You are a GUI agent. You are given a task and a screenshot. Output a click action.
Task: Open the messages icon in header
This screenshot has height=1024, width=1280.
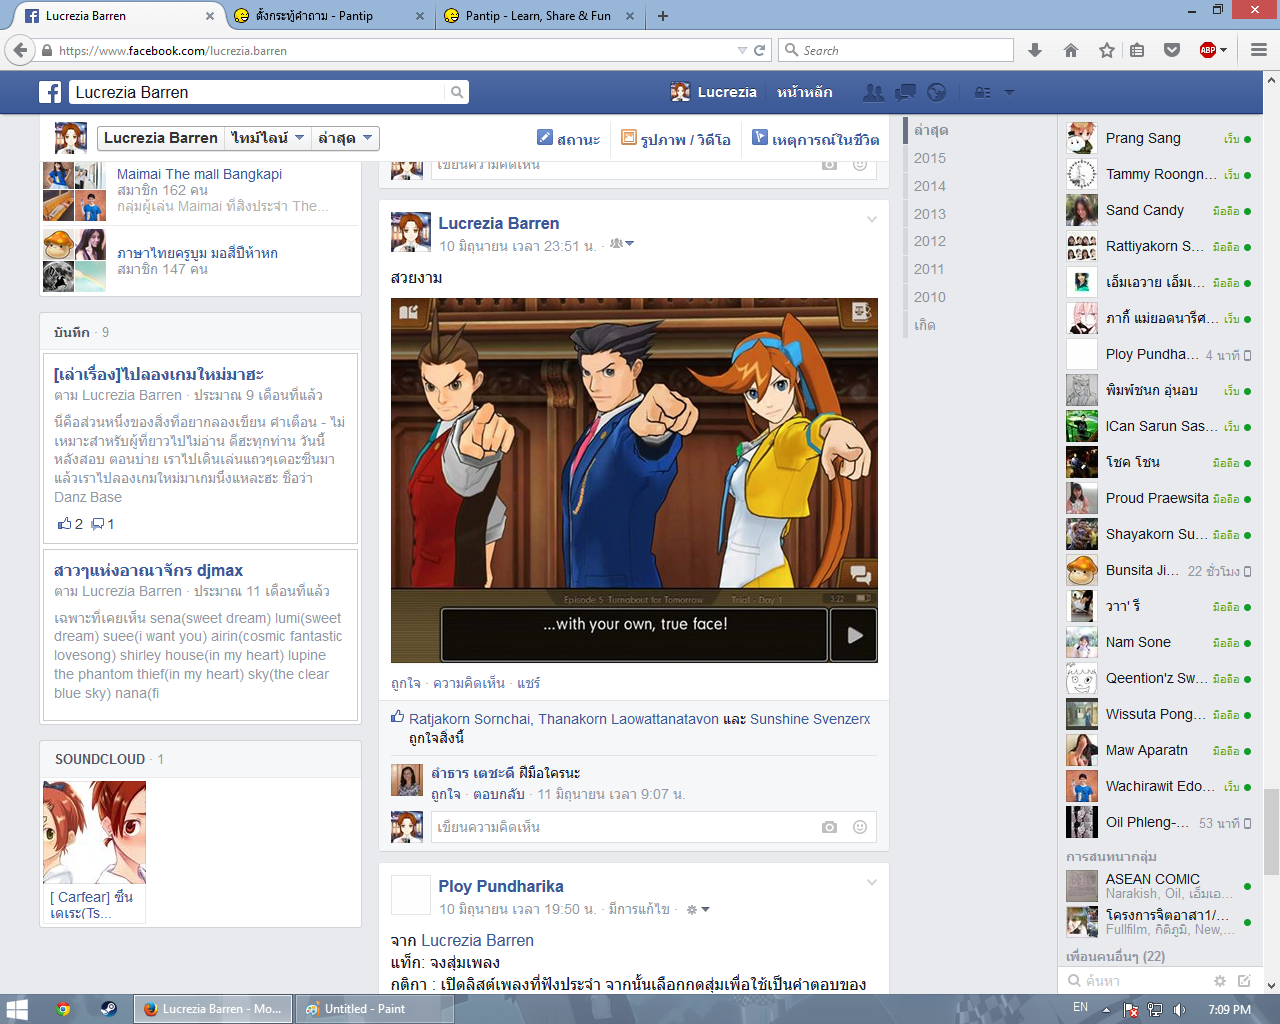[x=905, y=92]
